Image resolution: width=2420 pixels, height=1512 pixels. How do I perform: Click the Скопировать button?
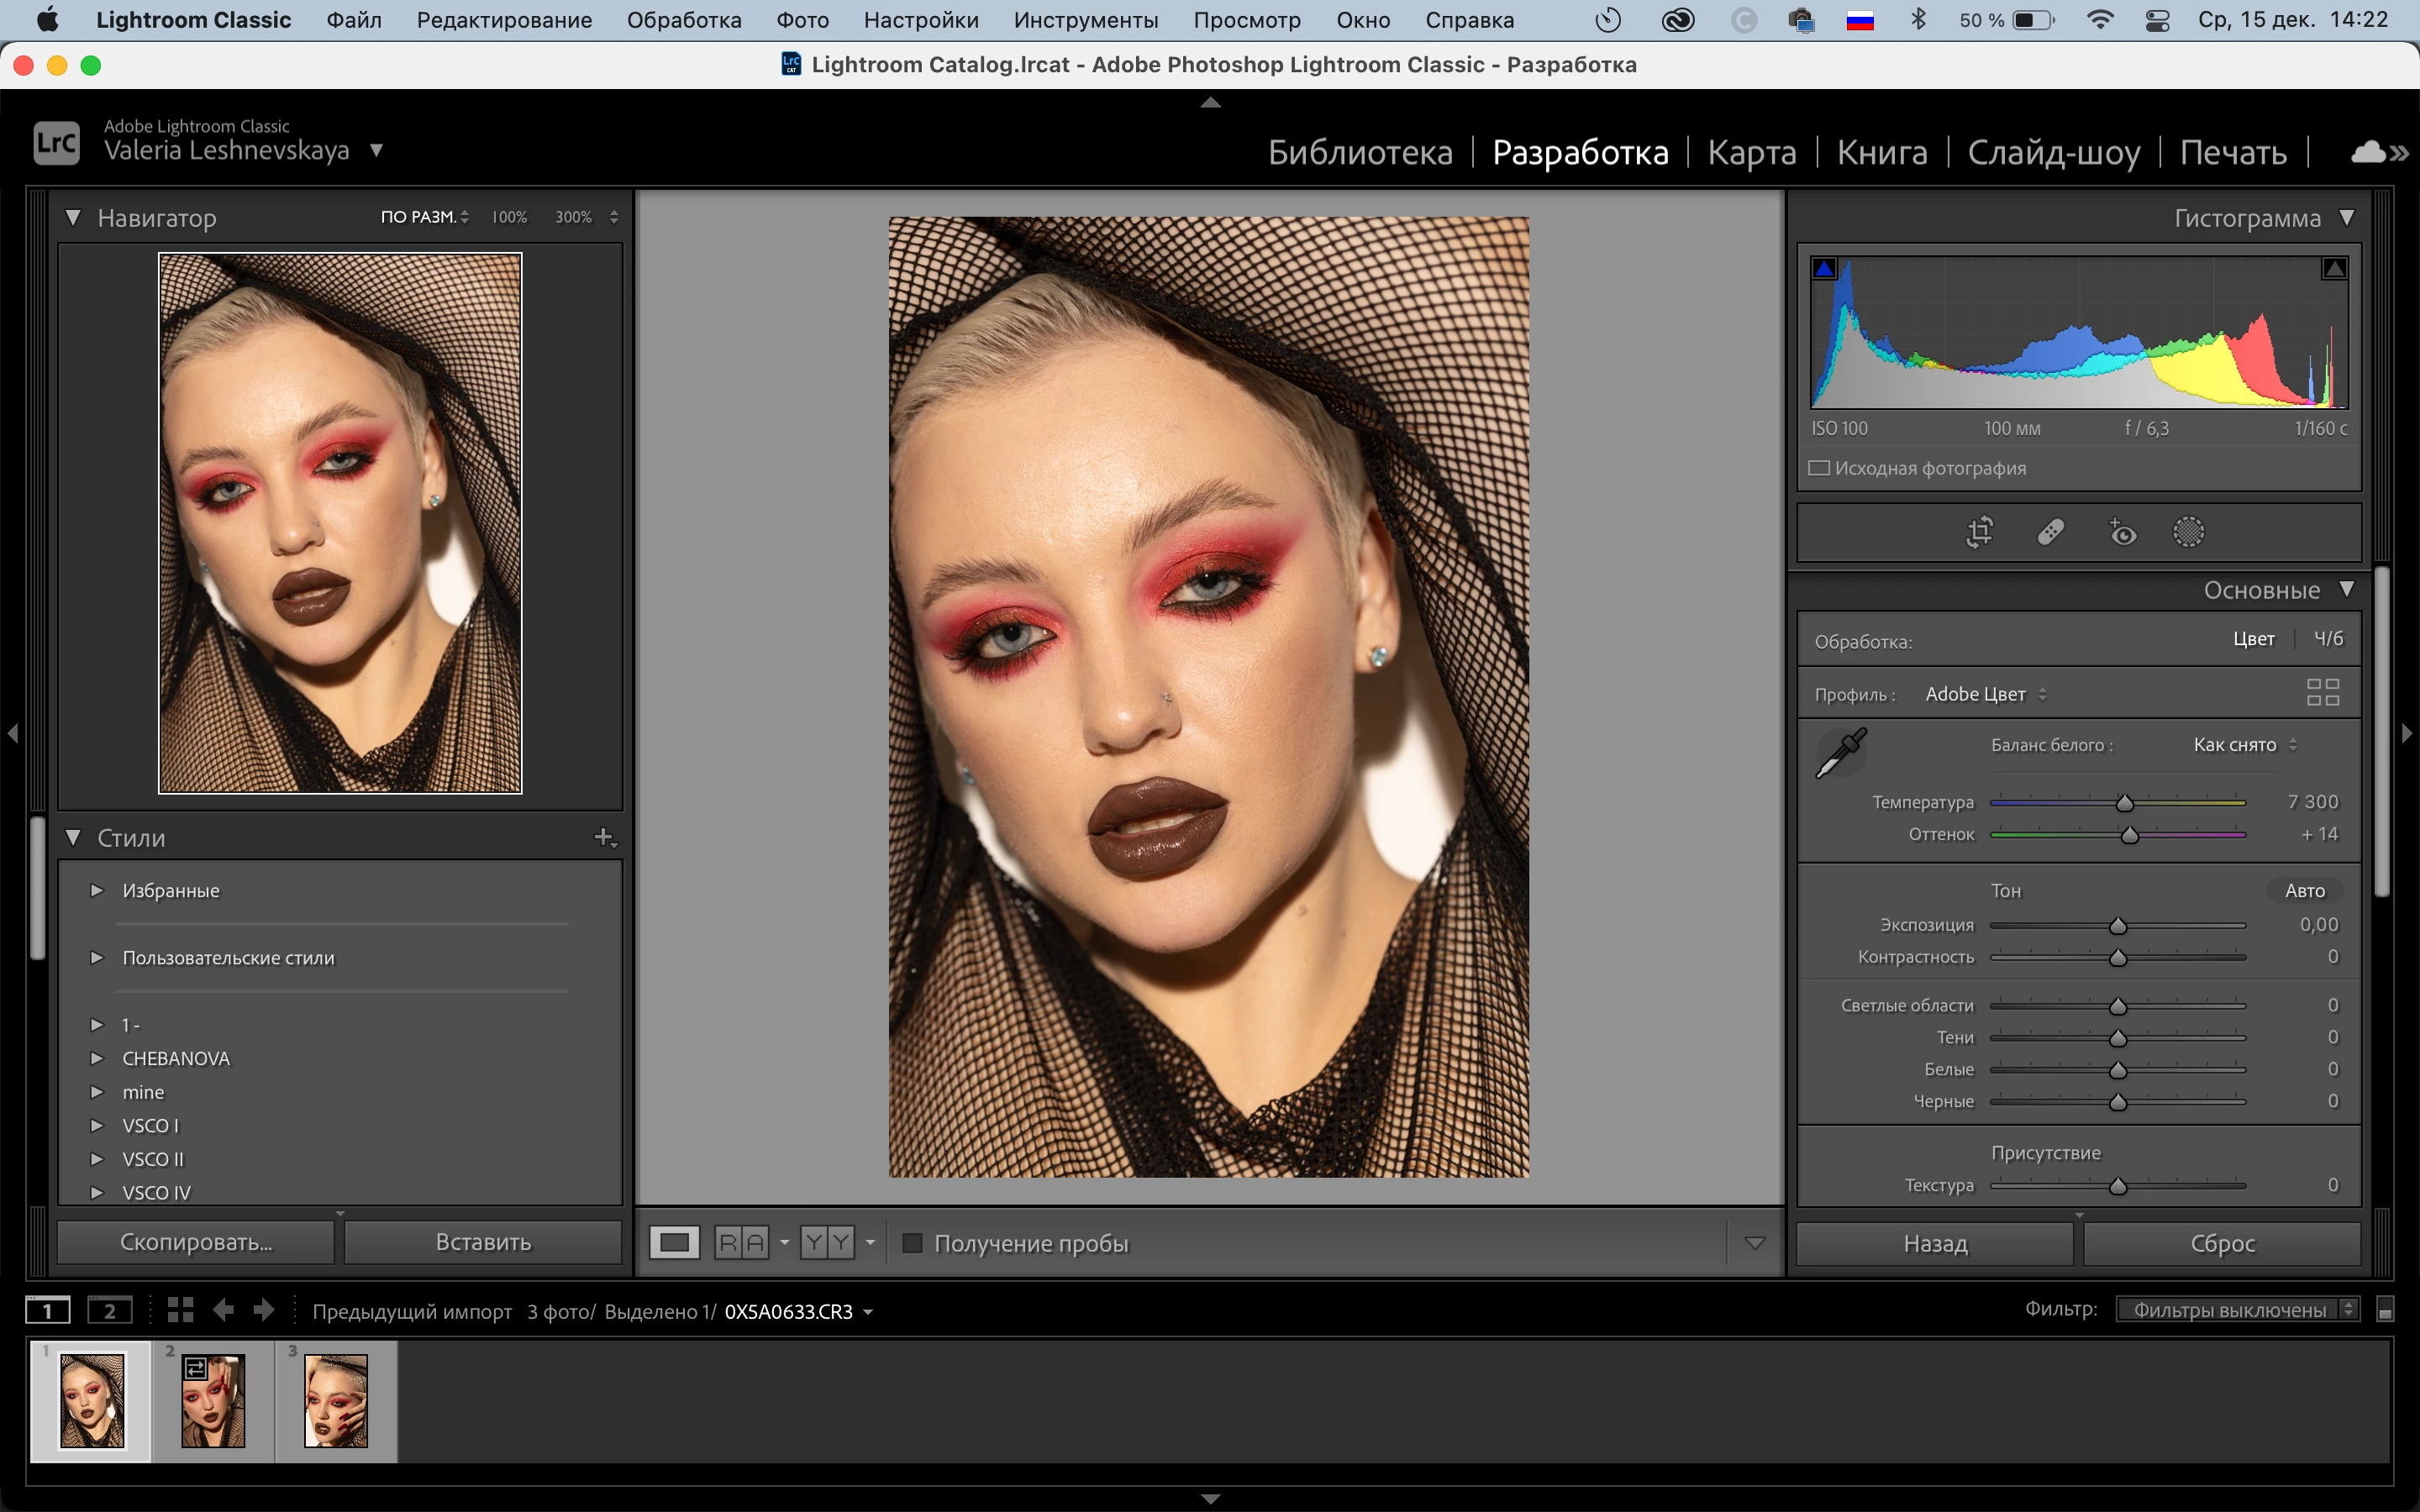(196, 1242)
